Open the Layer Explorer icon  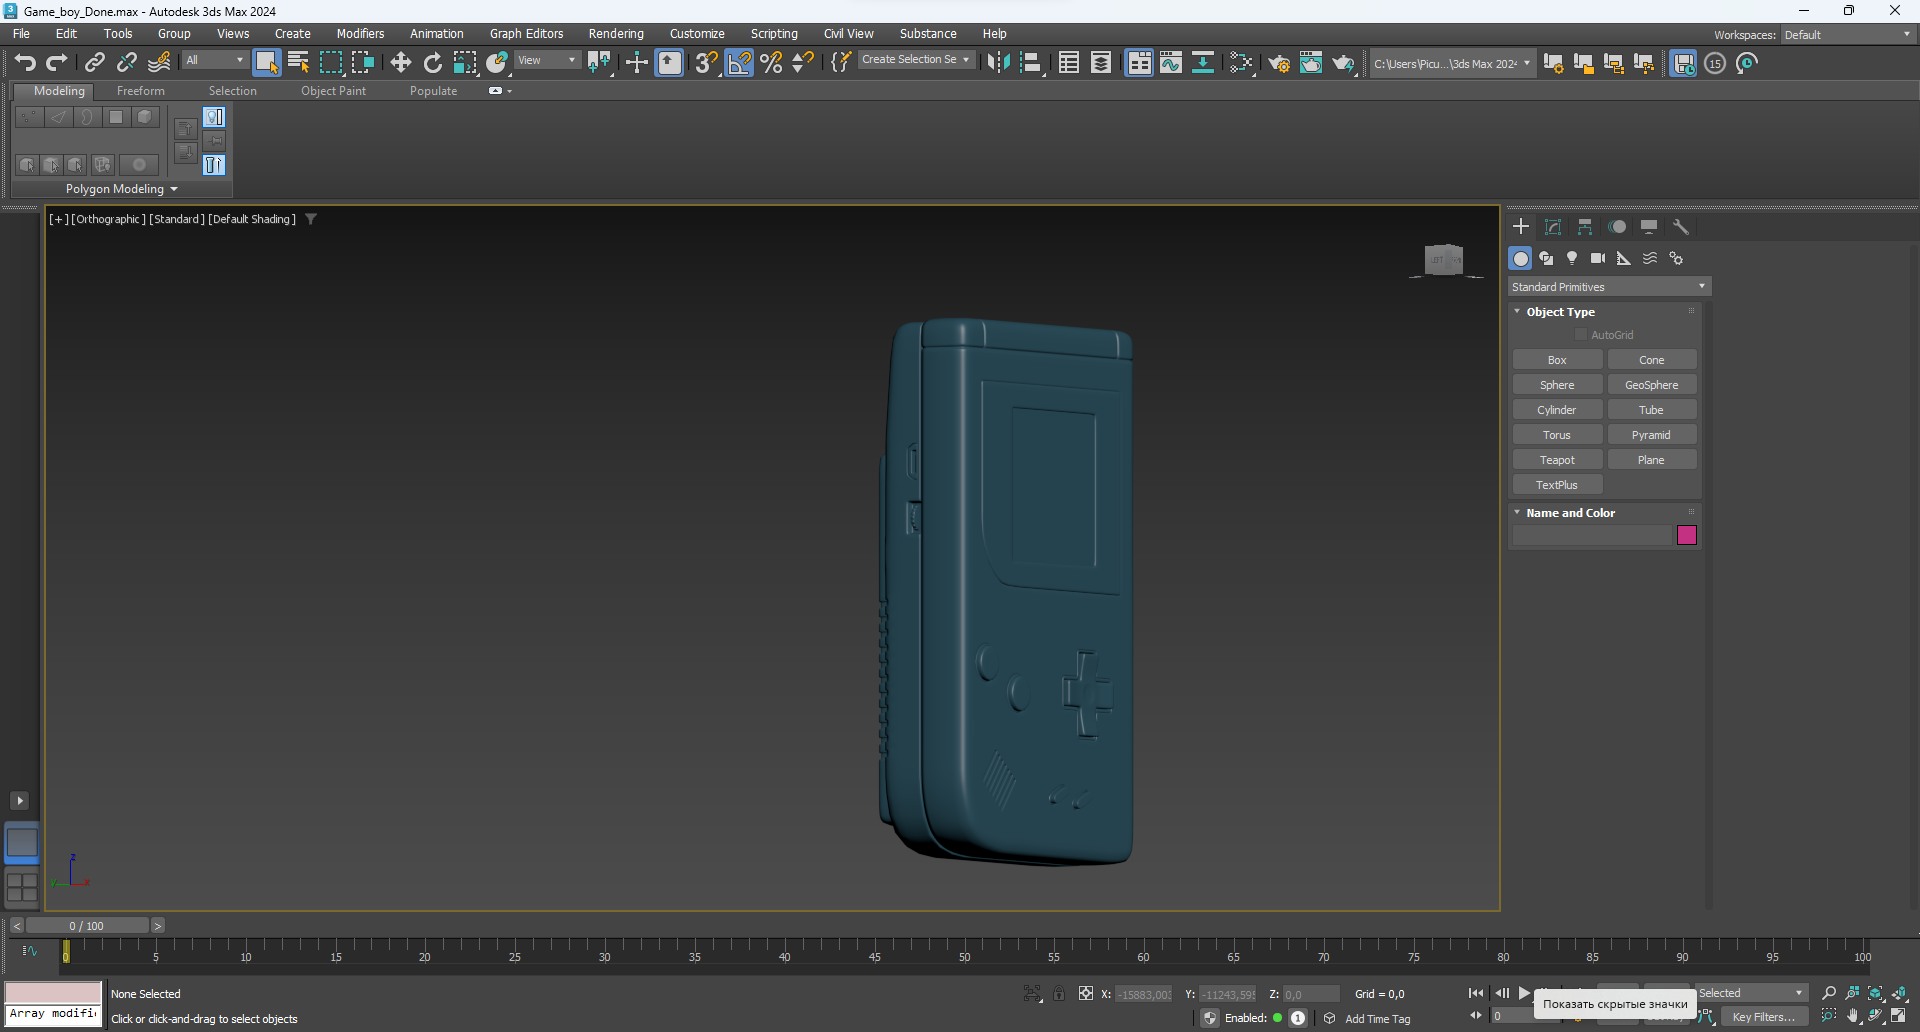1101,63
